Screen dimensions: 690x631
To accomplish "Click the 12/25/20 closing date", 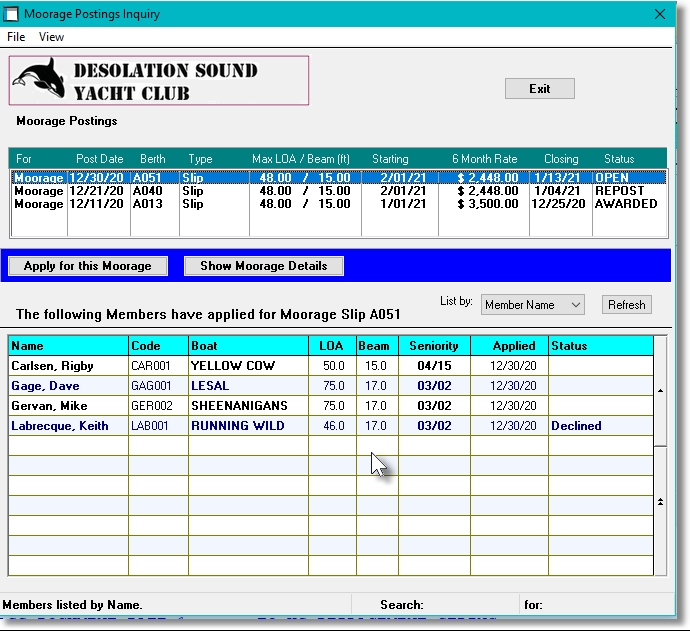I will pyautogui.click(x=558, y=204).
